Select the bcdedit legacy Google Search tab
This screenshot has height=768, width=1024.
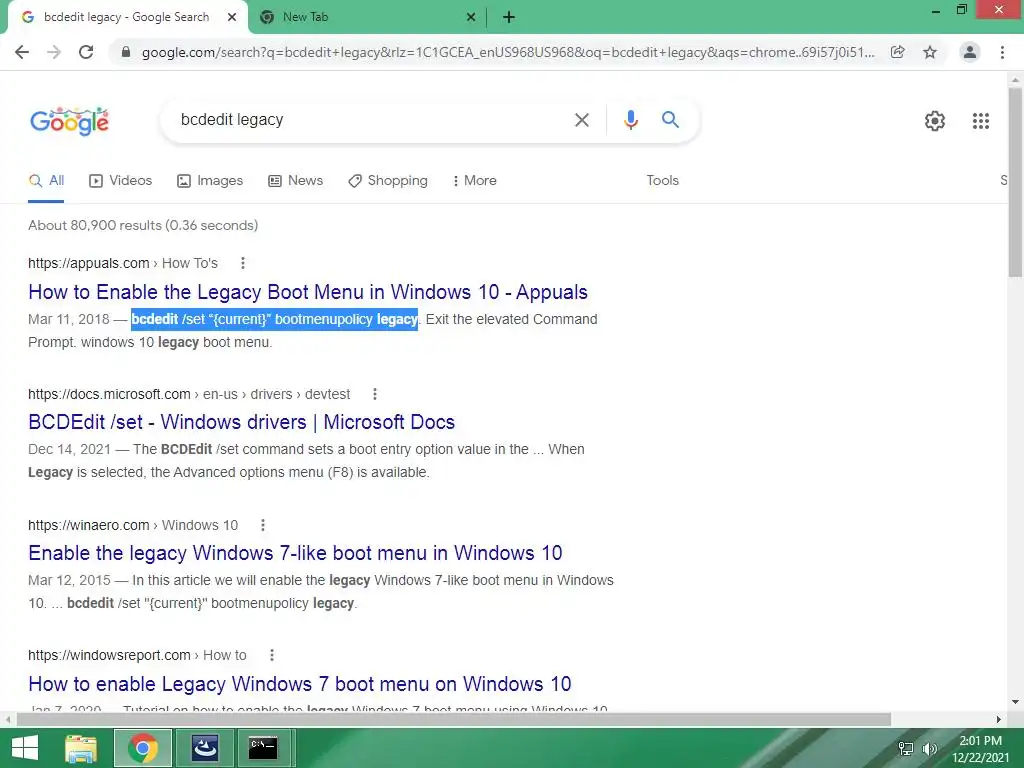click(x=126, y=17)
